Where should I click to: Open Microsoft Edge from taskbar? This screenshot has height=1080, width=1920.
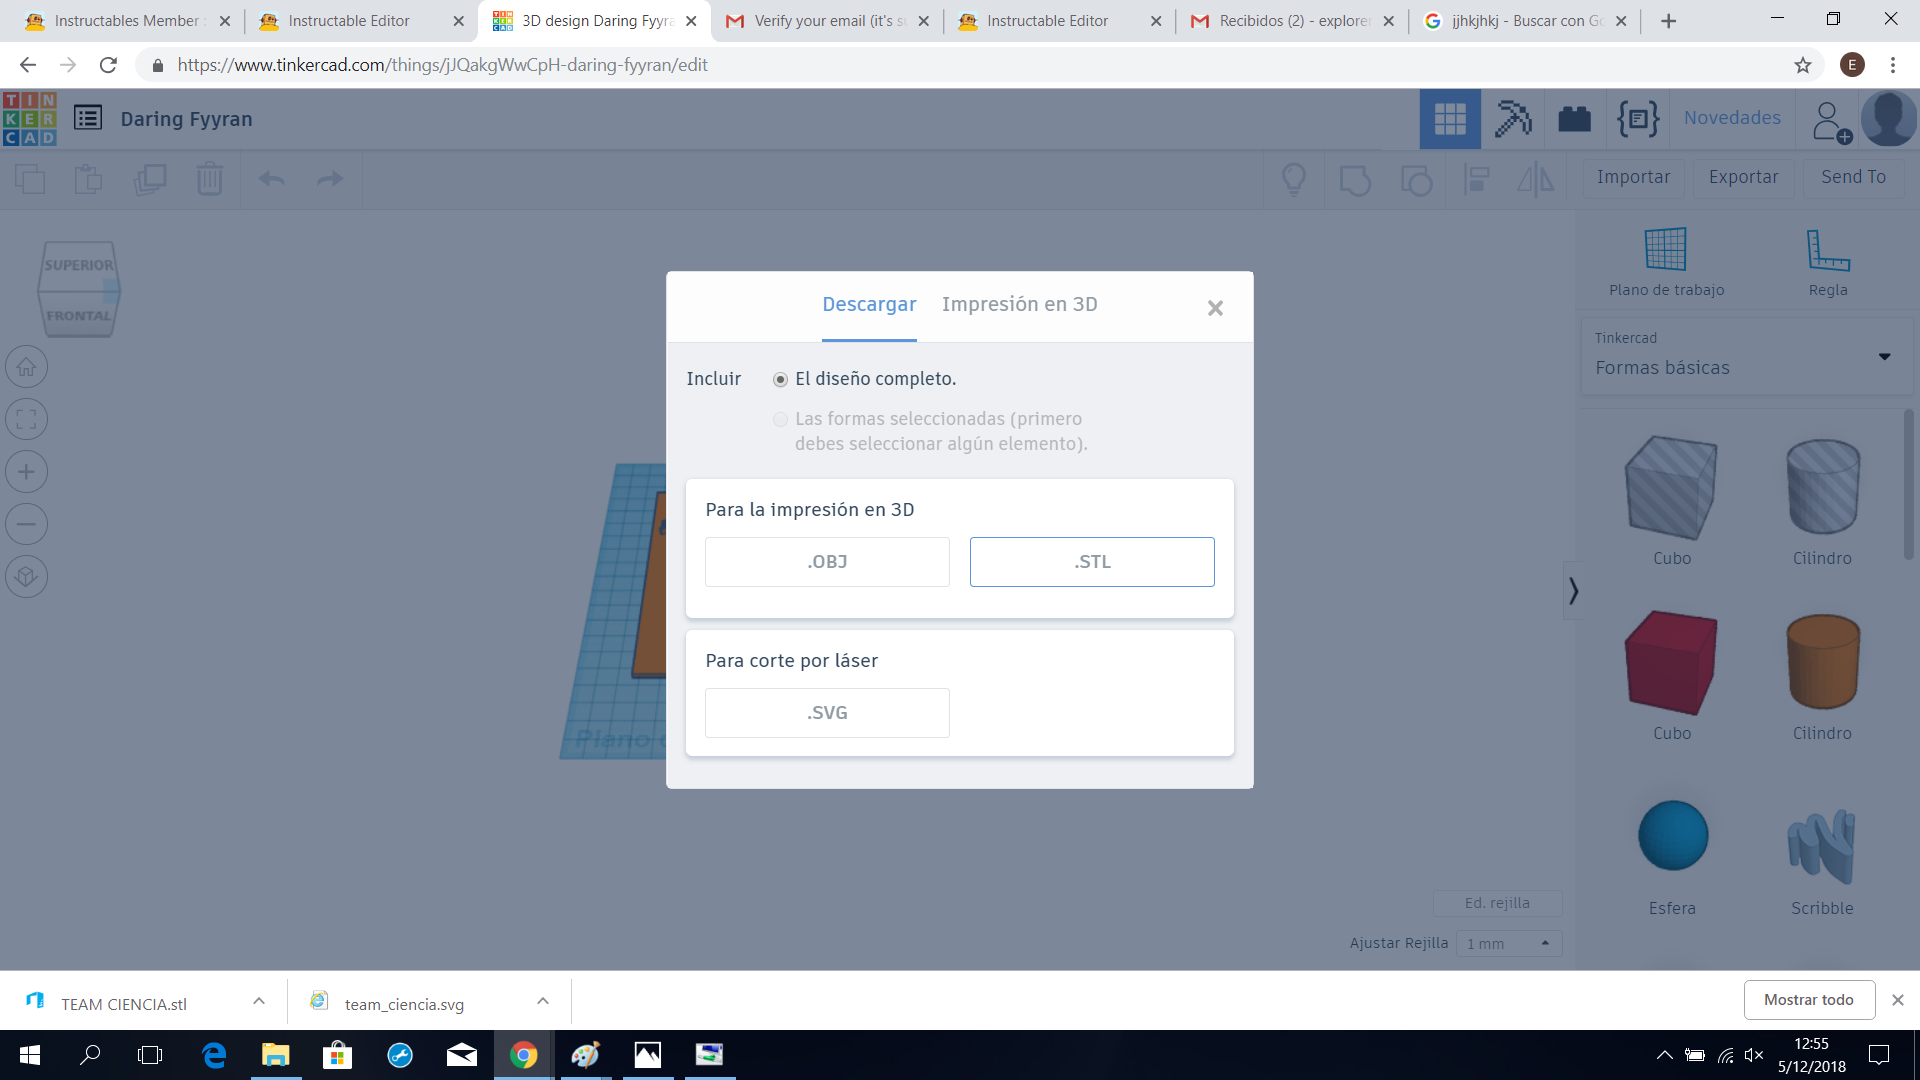(214, 1055)
